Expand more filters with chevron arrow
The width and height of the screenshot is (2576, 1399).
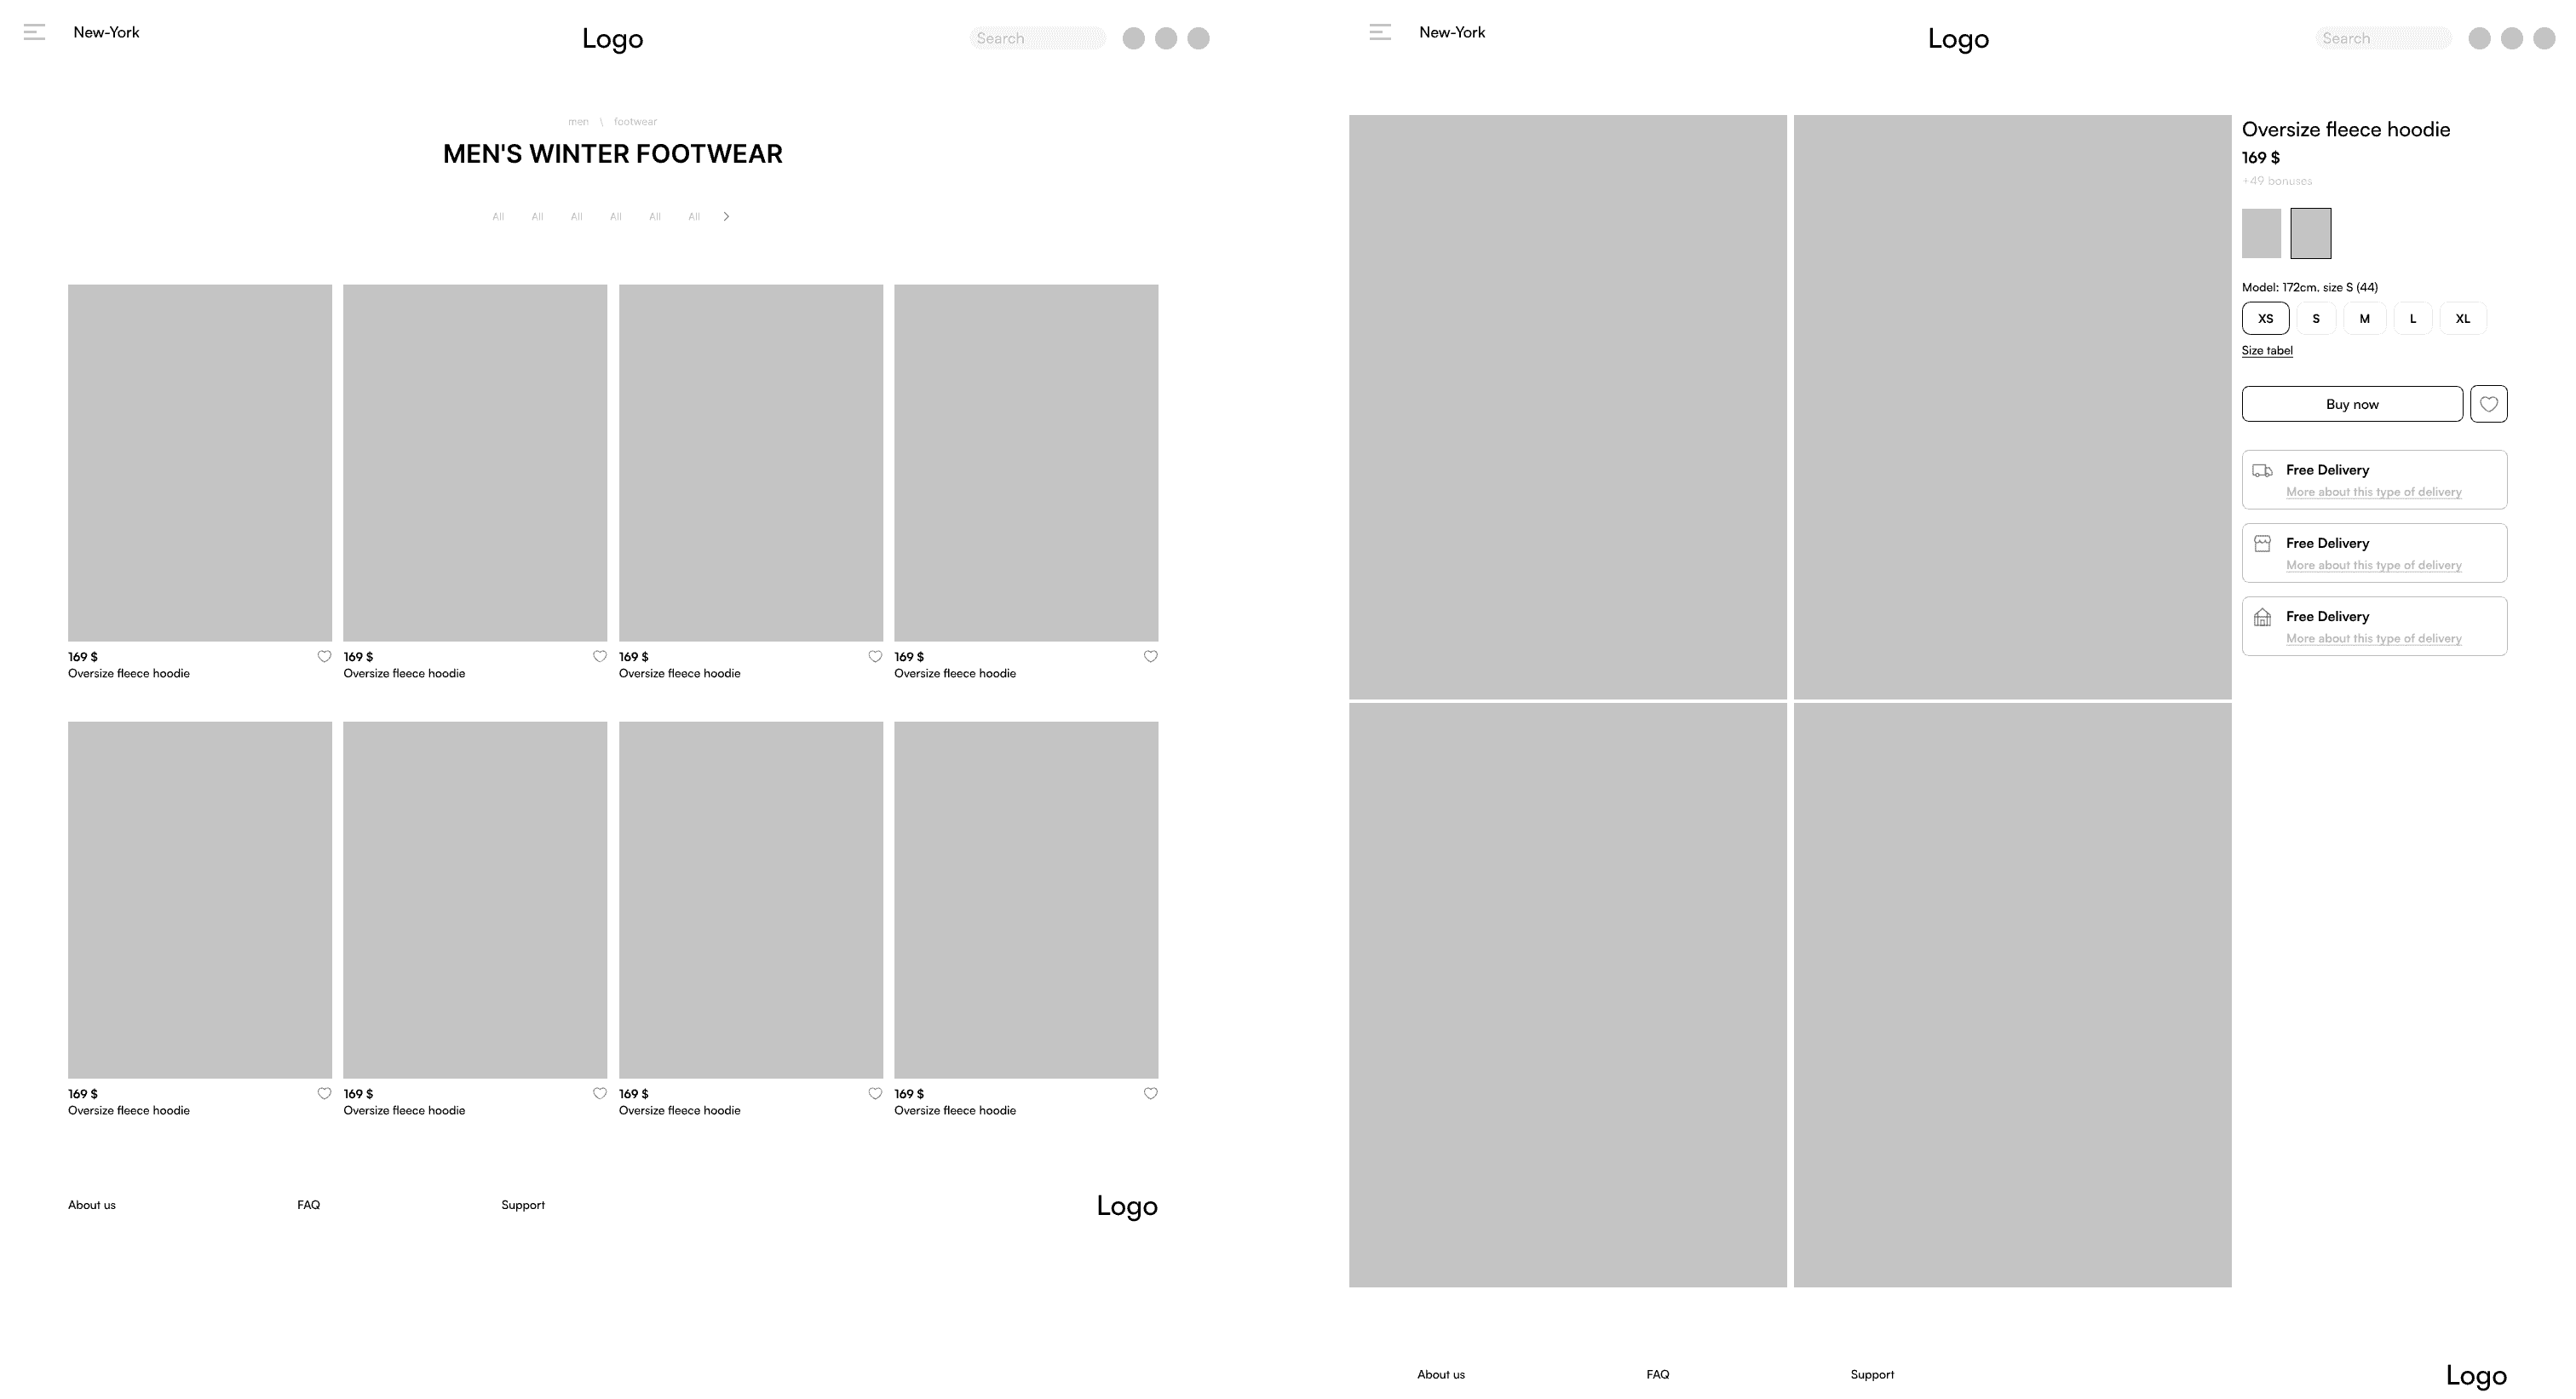click(x=726, y=217)
